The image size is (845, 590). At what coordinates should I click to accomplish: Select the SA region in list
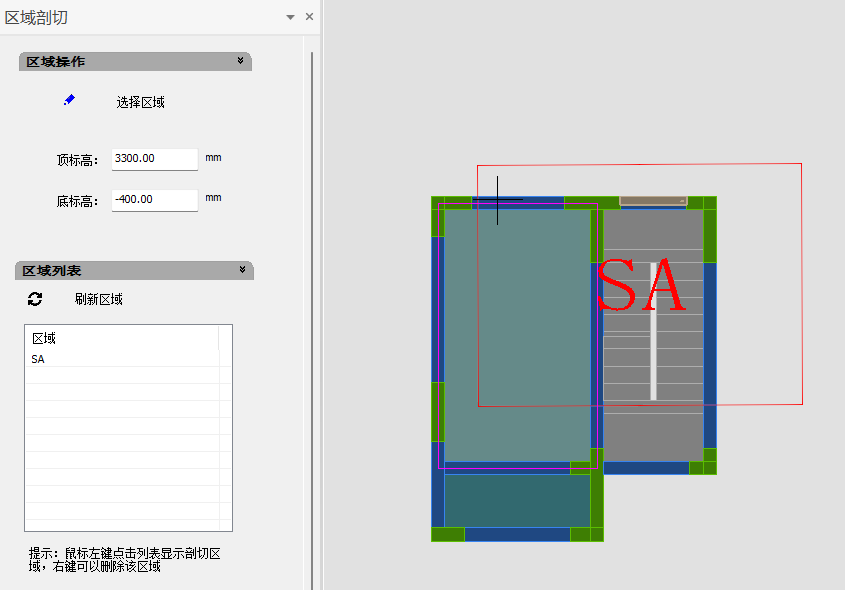(38, 359)
